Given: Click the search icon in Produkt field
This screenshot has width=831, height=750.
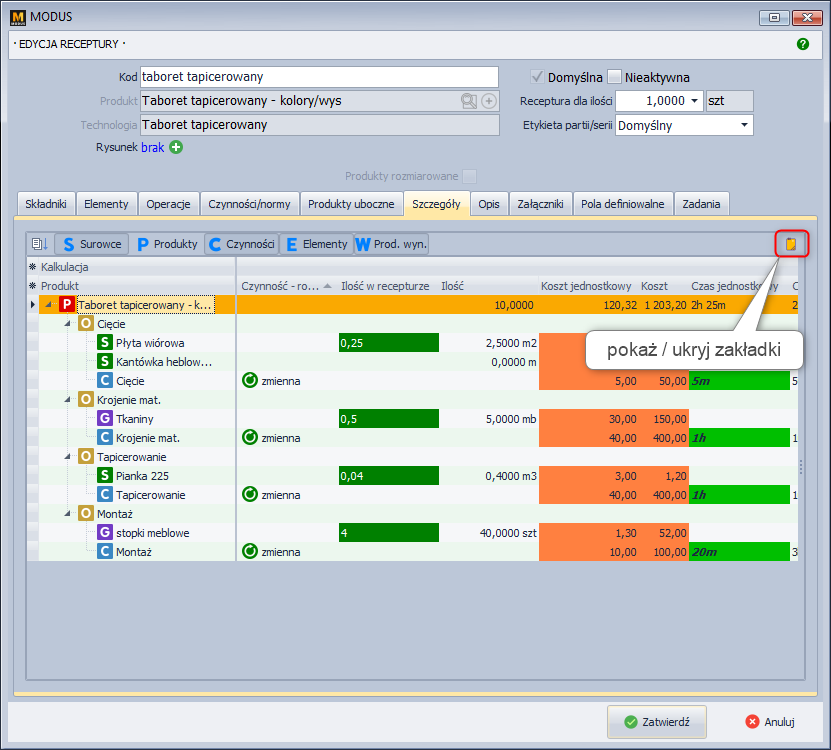Looking at the screenshot, I should [468, 101].
